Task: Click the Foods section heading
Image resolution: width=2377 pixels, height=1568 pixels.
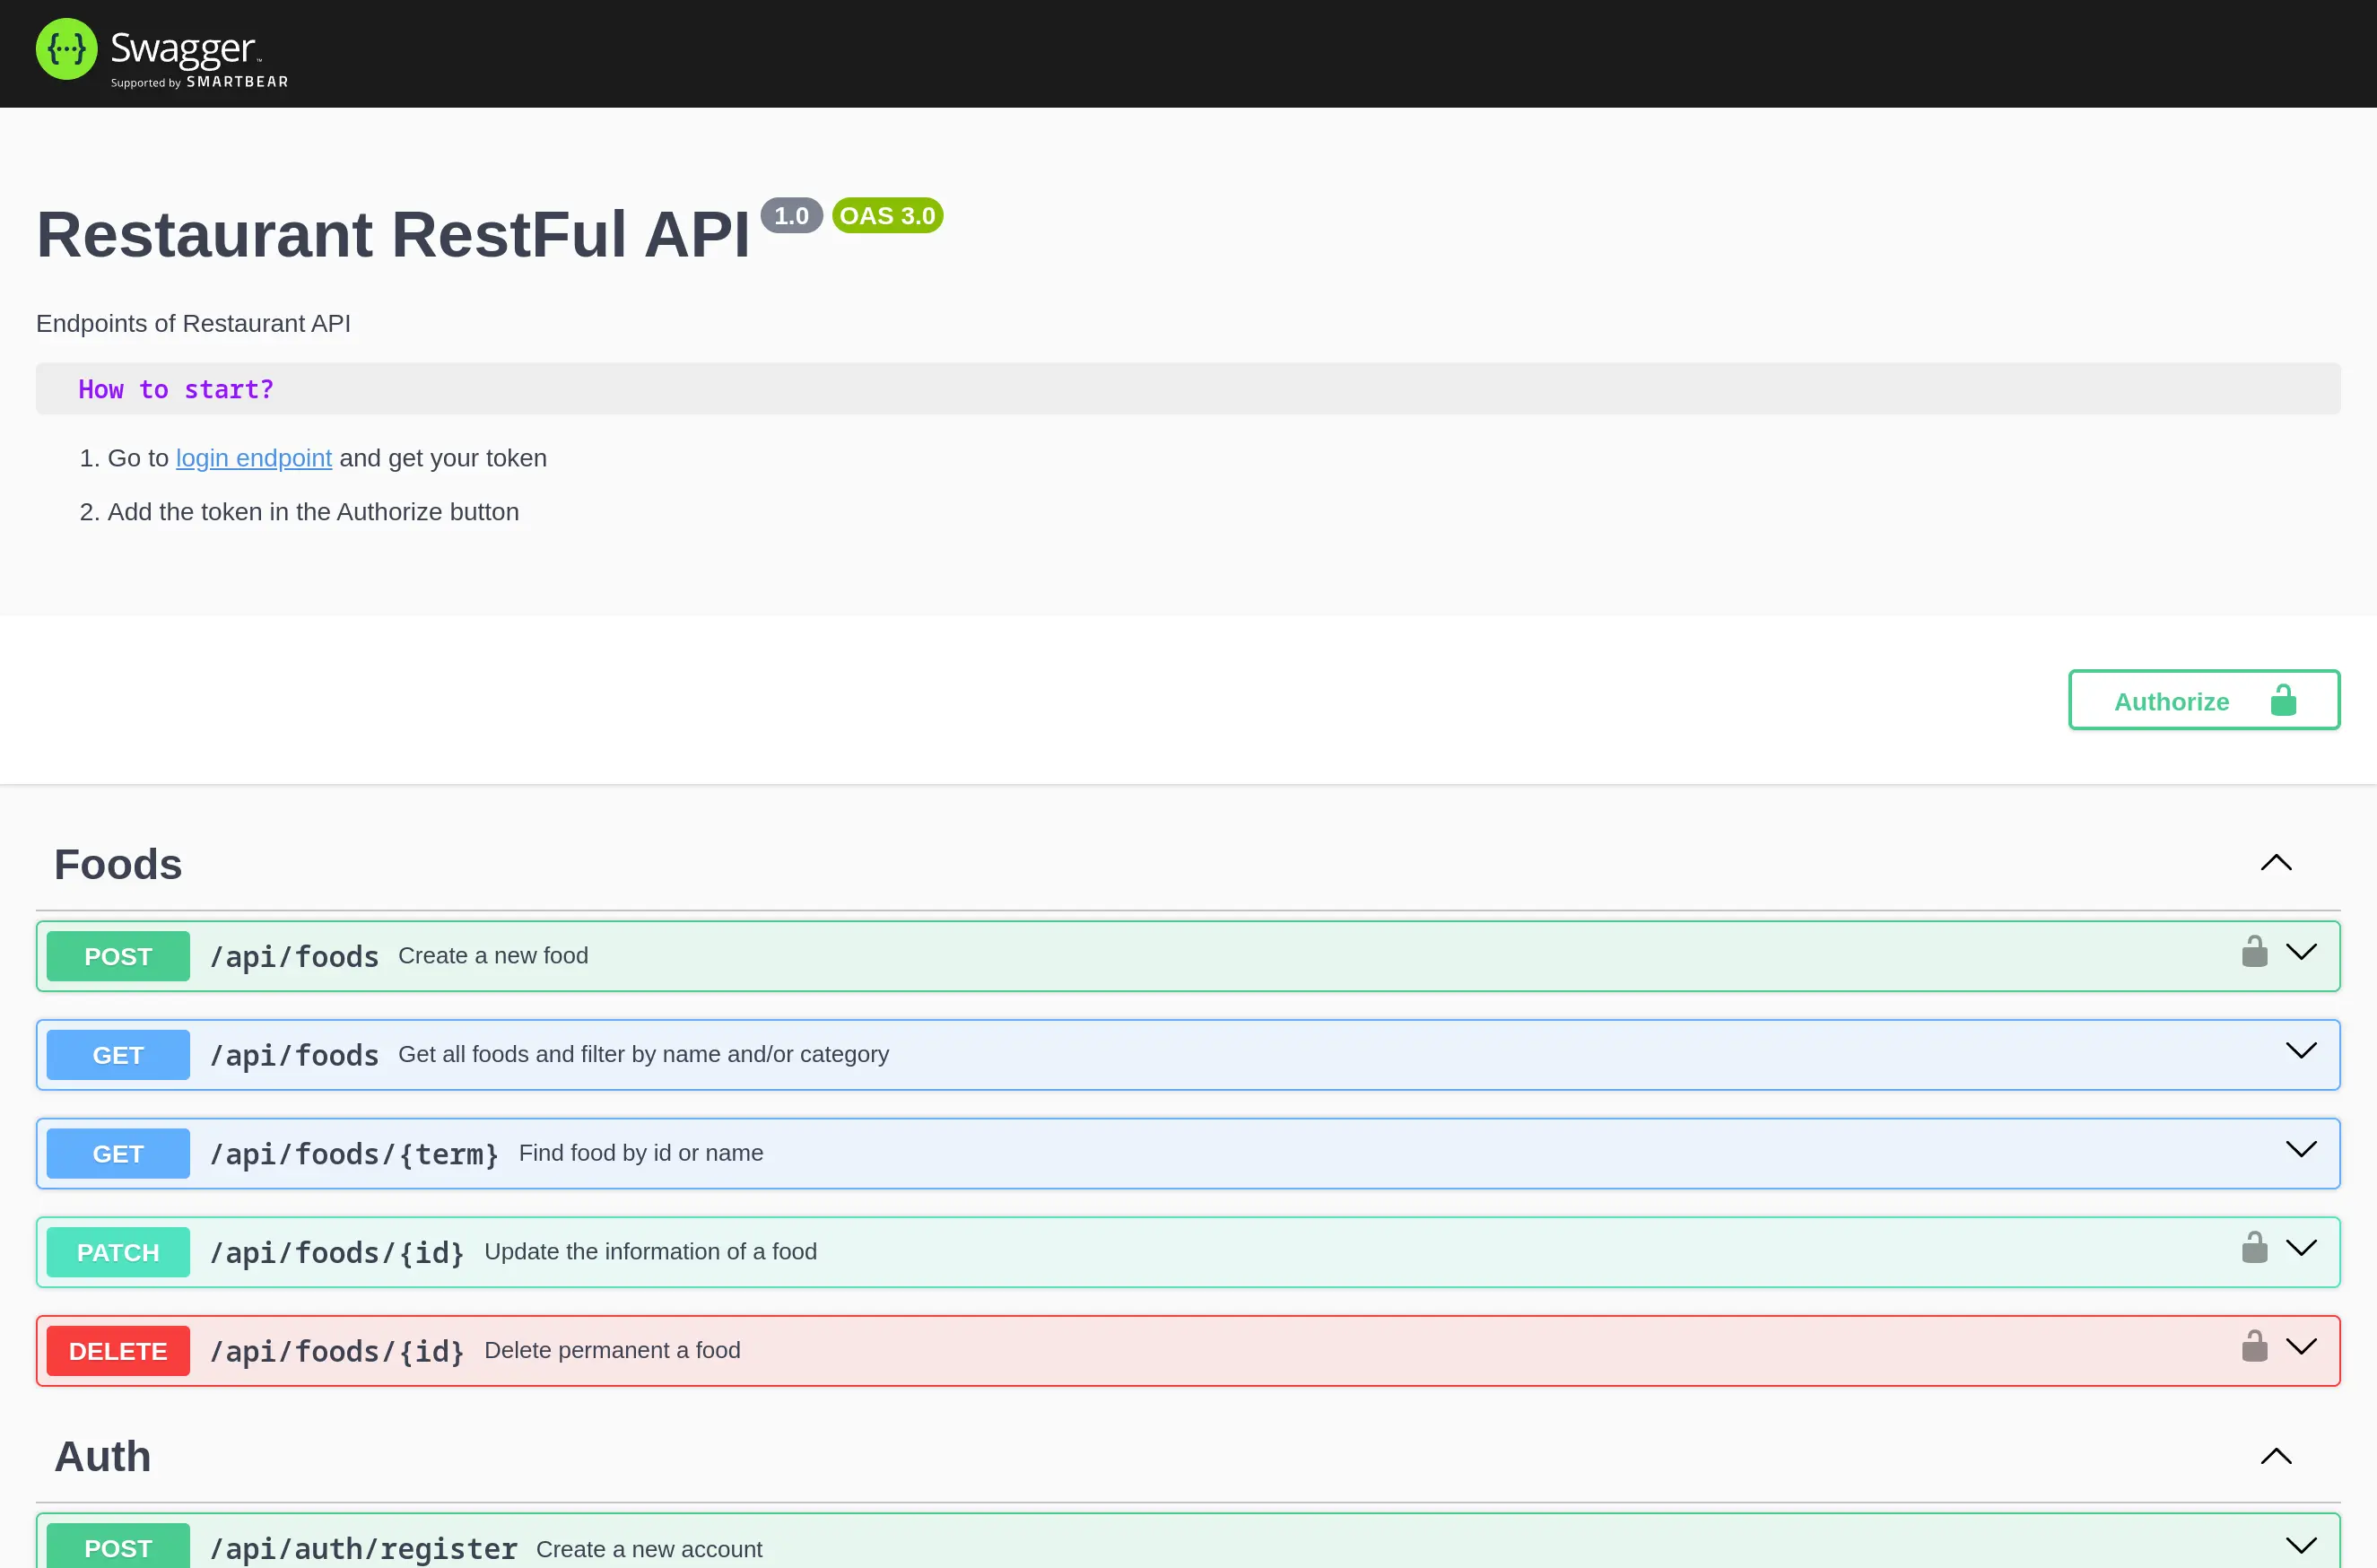Action: (118, 863)
